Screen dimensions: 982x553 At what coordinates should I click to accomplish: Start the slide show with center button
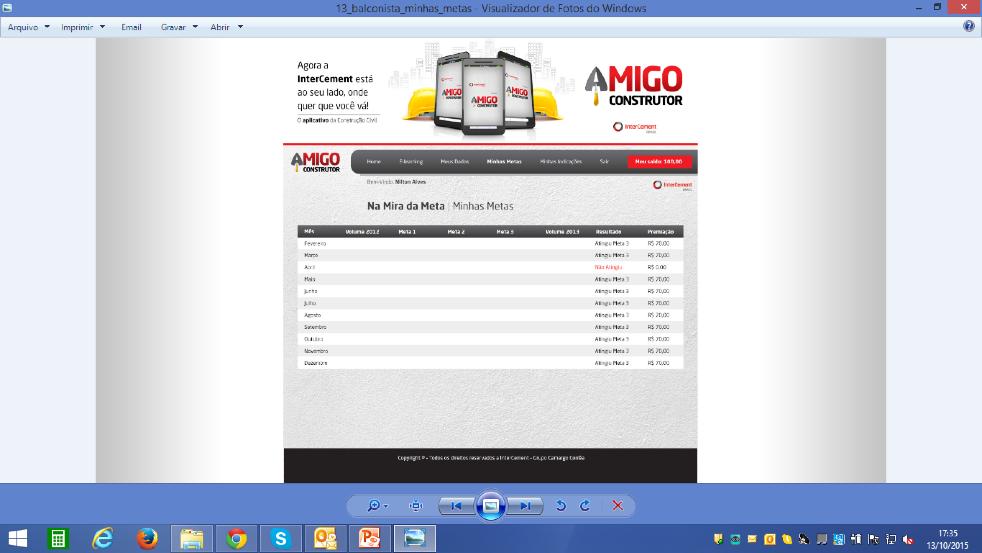coord(491,505)
